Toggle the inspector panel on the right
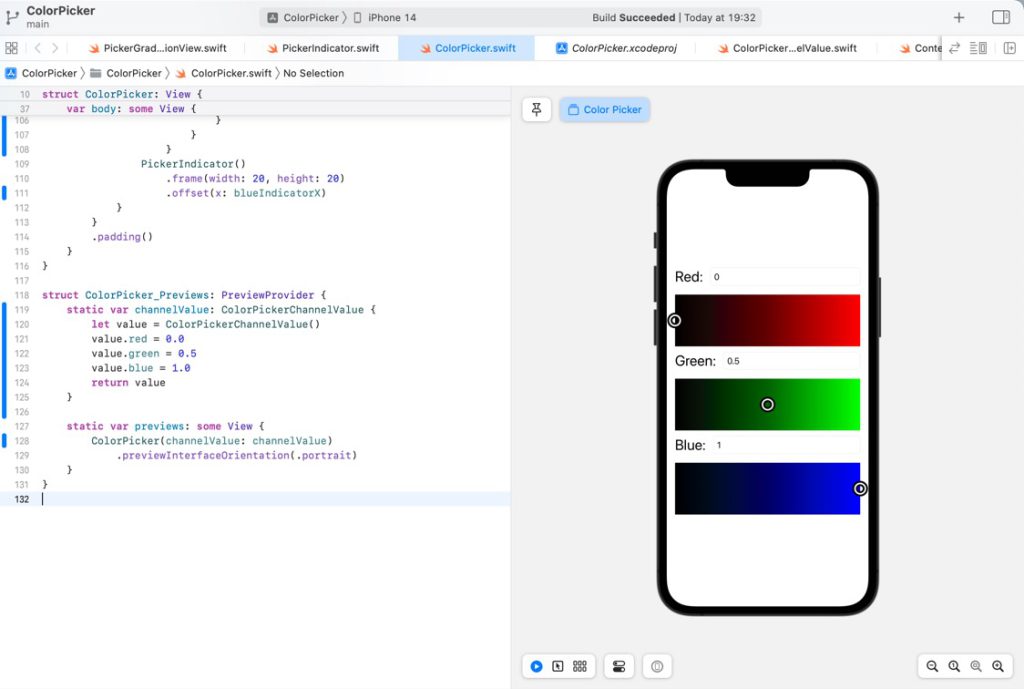 (1000, 18)
